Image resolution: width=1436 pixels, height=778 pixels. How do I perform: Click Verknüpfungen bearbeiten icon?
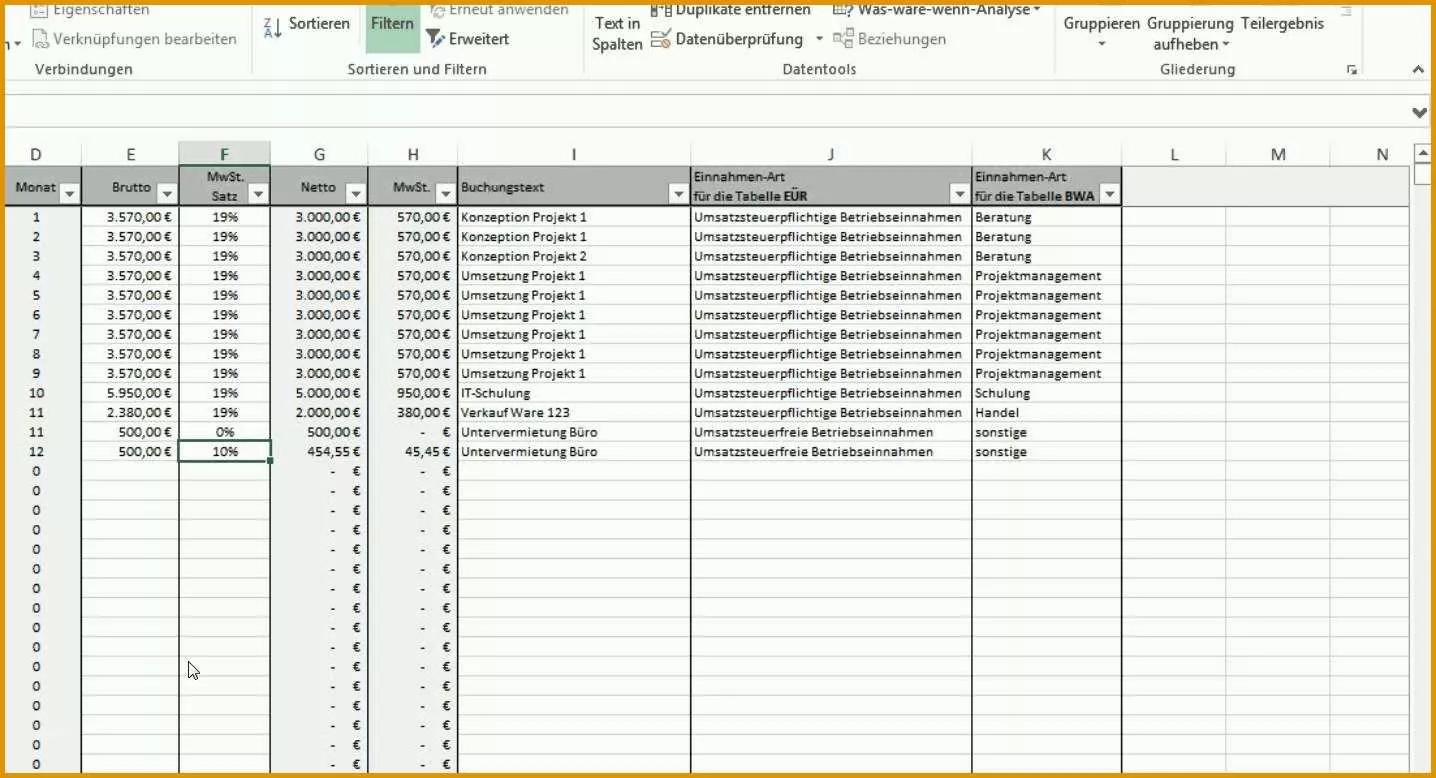tap(41, 39)
